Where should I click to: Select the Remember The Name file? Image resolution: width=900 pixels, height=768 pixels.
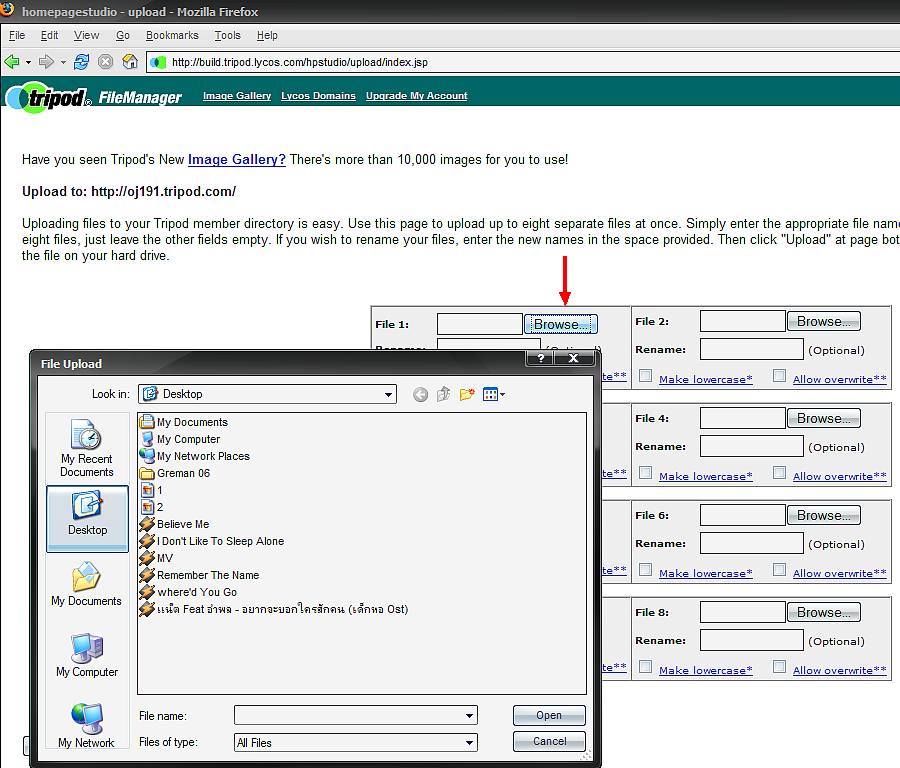tap(199, 575)
